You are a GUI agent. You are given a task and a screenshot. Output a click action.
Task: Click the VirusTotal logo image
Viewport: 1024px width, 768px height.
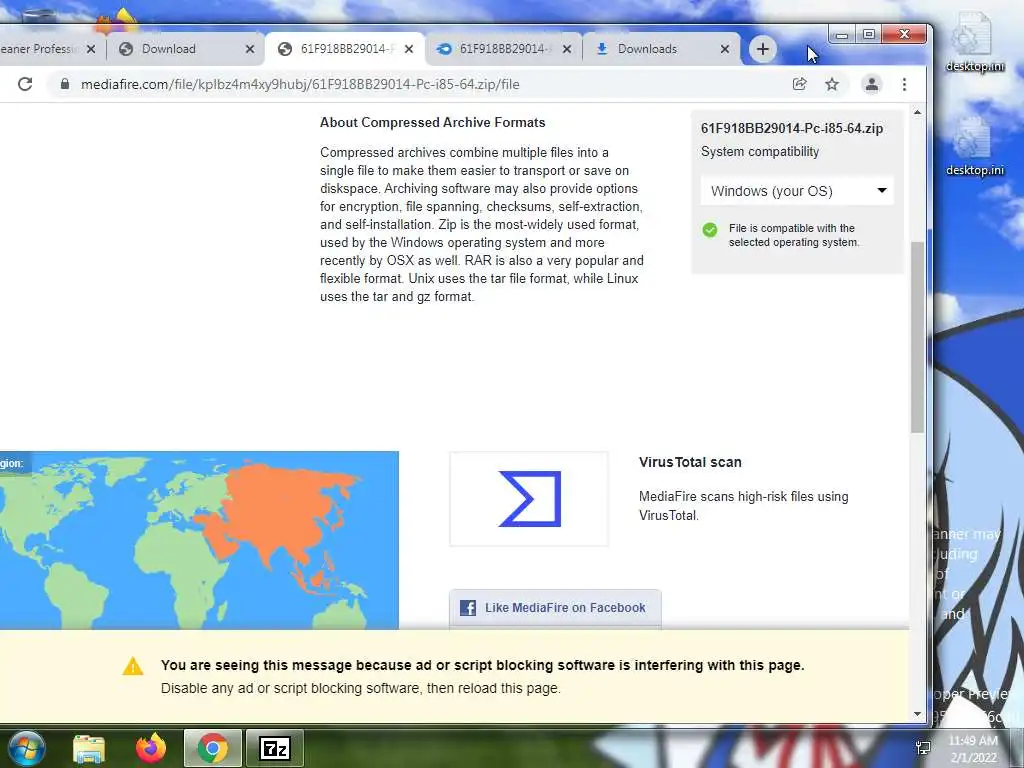click(530, 499)
